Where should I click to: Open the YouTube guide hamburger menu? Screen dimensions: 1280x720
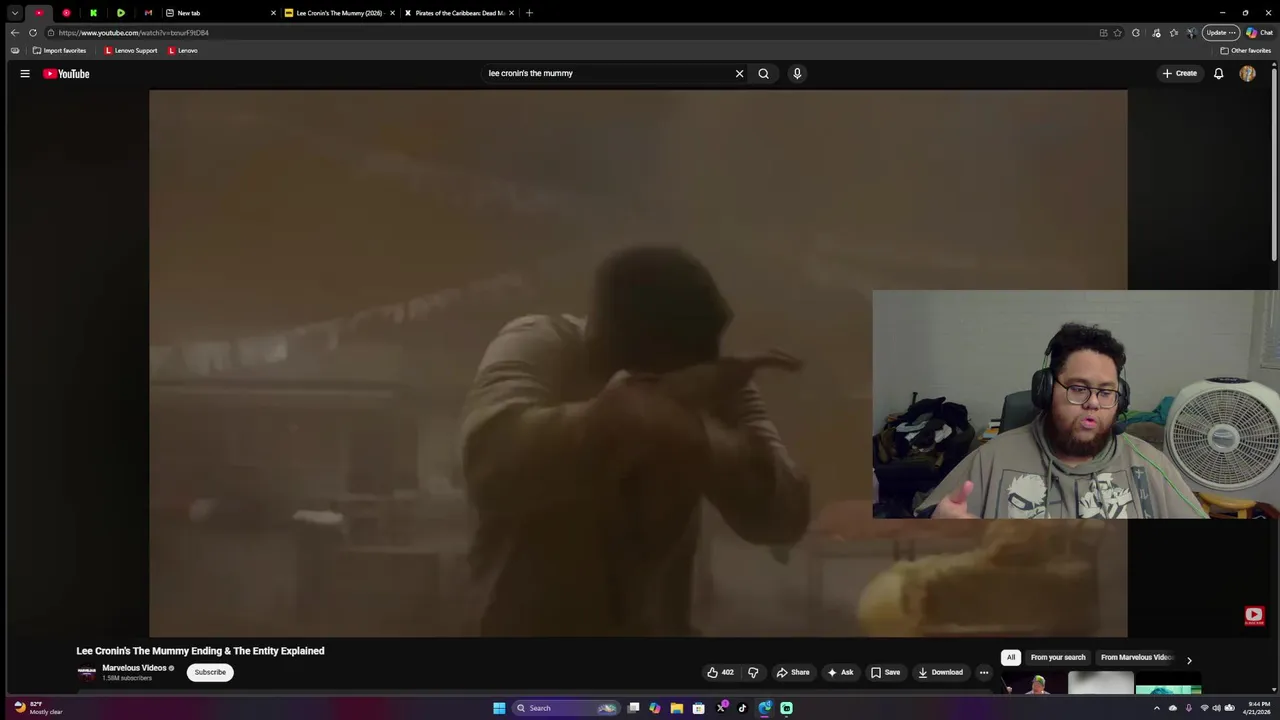(x=25, y=73)
